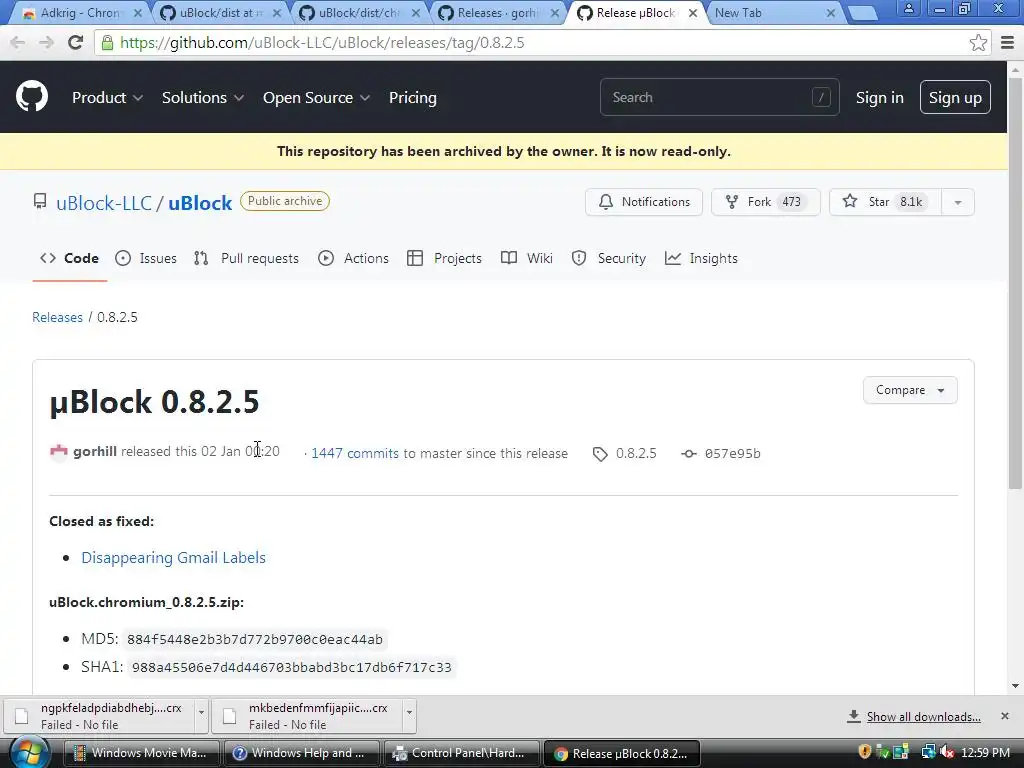Select the Actions tab

point(353,258)
